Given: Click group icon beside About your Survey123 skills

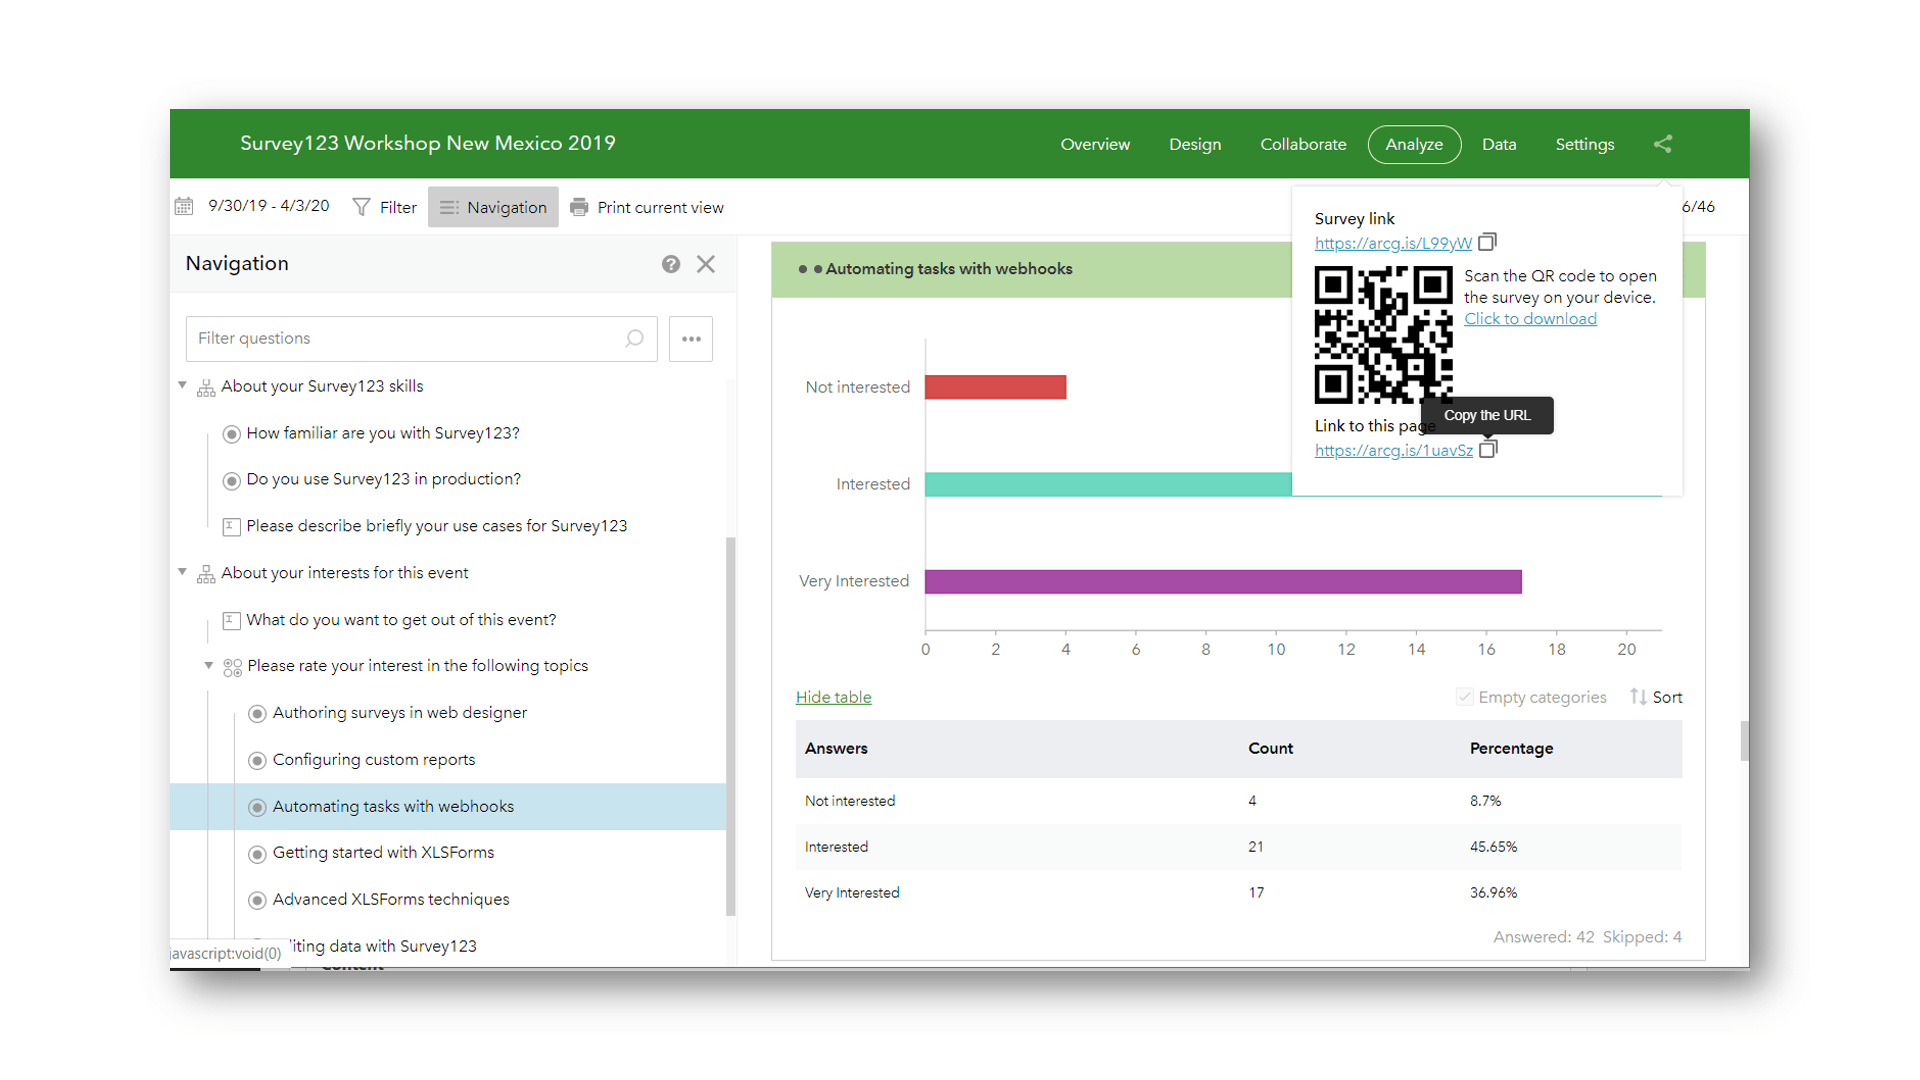Looking at the screenshot, I should 206,388.
